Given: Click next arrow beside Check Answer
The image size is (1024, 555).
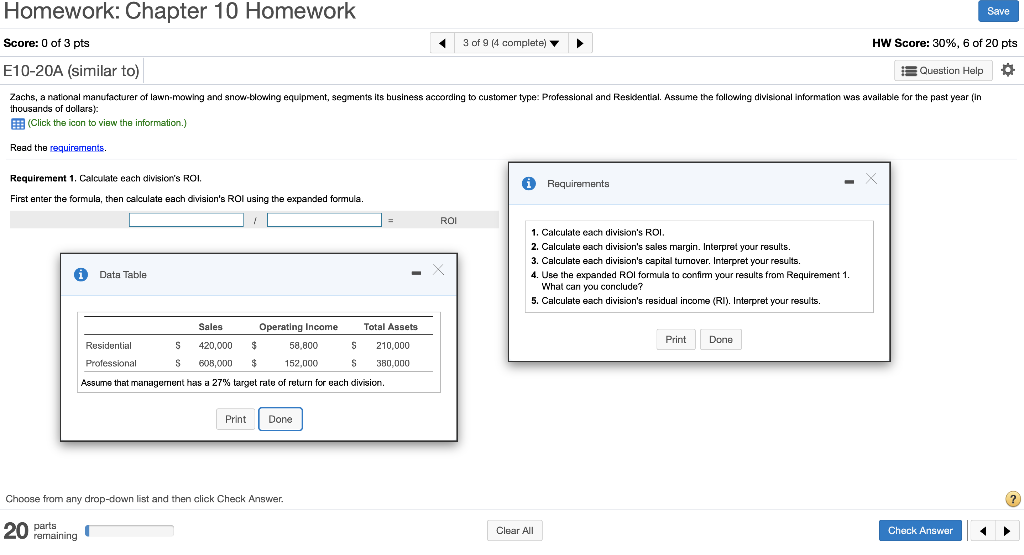Looking at the screenshot, I should tap(1007, 531).
